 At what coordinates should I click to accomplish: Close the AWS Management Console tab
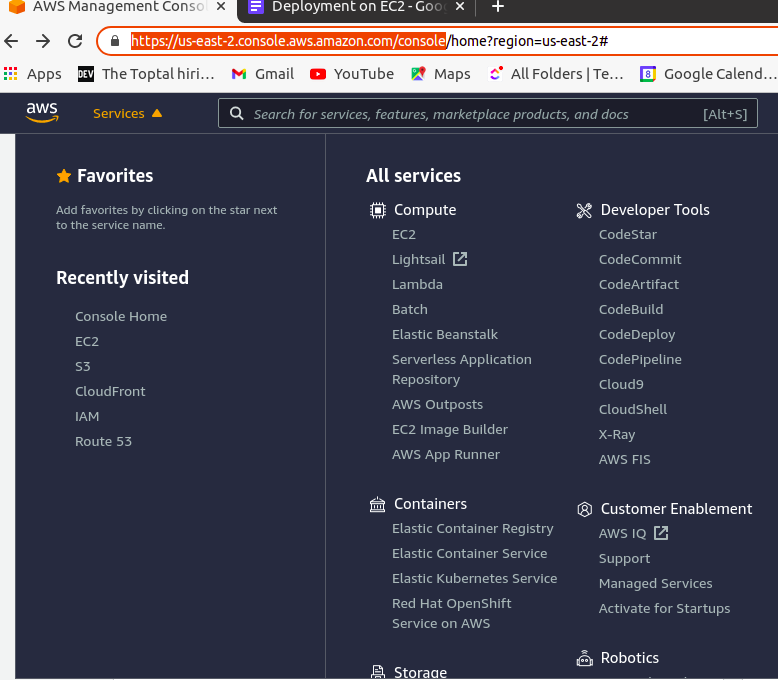[x=221, y=6]
